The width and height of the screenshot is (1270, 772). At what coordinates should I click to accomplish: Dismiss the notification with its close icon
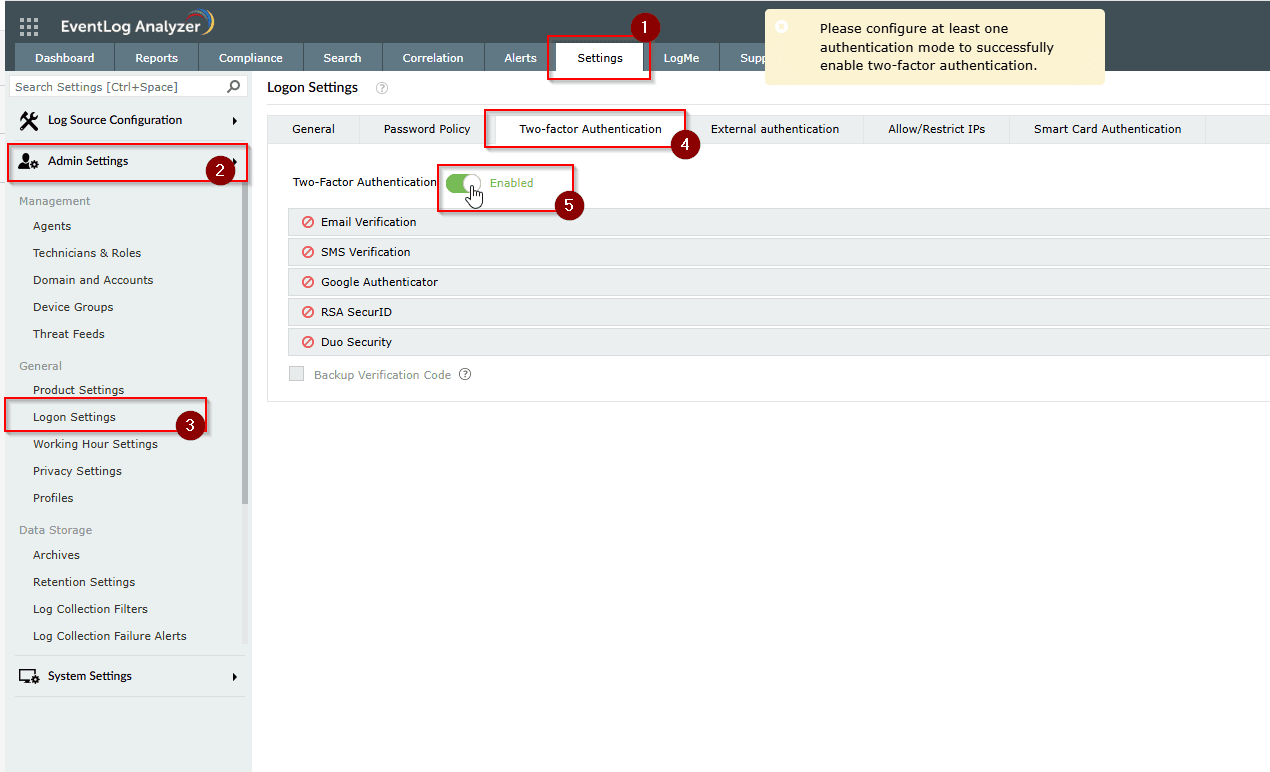point(782,27)
